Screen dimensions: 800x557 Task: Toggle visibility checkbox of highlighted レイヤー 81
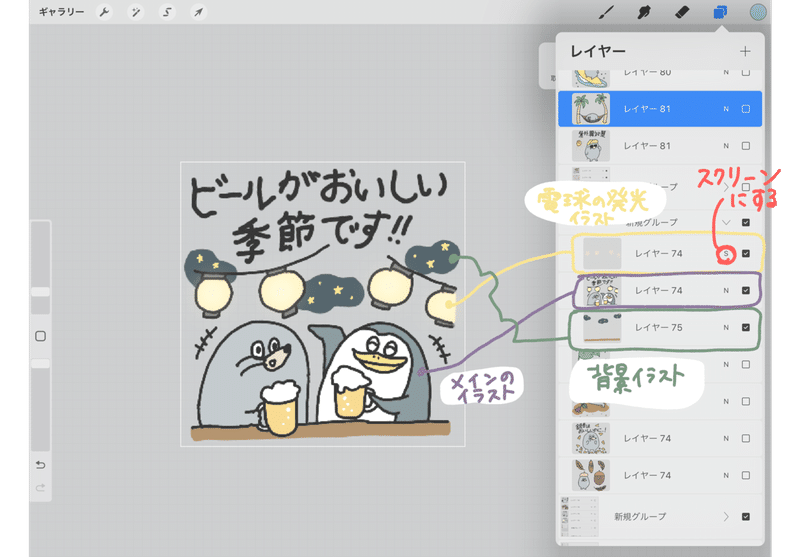746,109
